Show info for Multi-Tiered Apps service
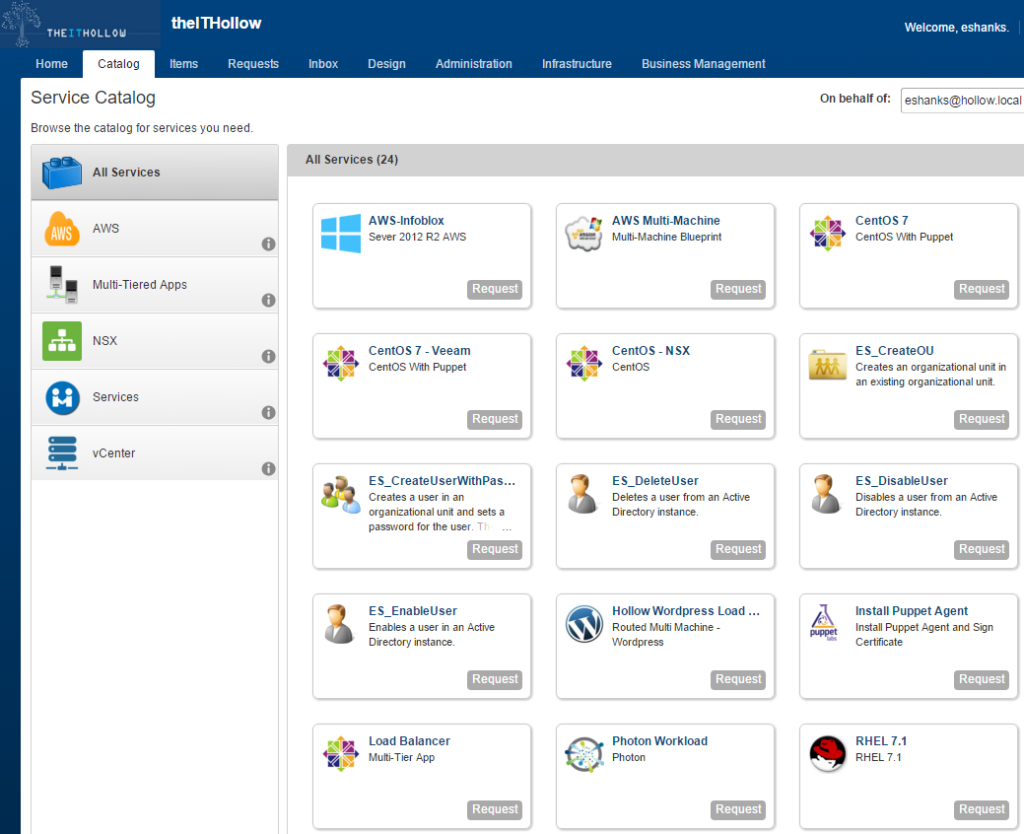The width and height of the screenshot is (1024, 834). (x=268, y=300)
